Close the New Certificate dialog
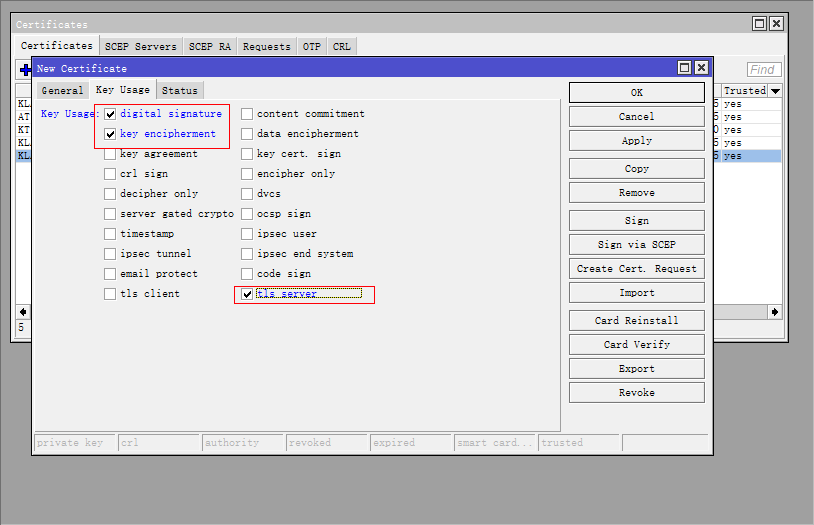The height and width of the screenshot is (525, 814). point(701,68)
